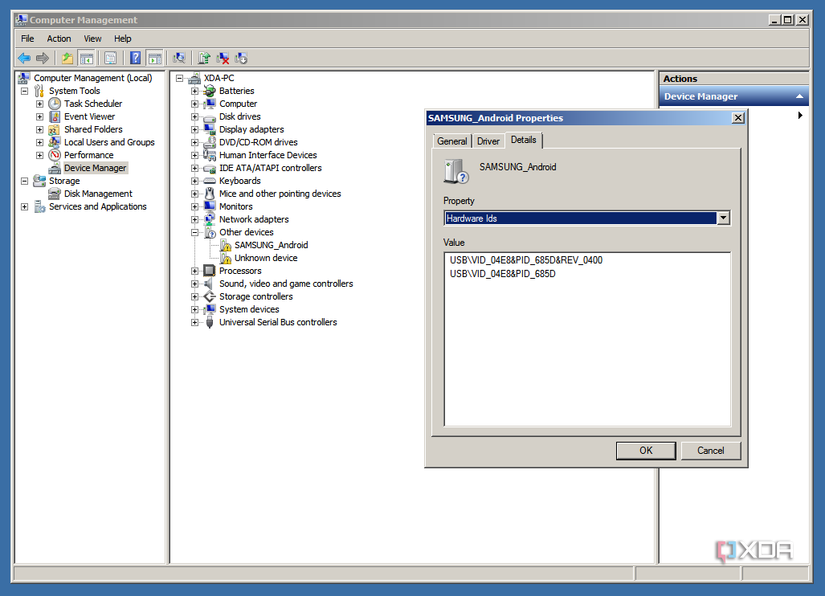The image size is (825, 596).
Task: Toggle Show/Hide Action Pane toolbar button
Action: 155,58
